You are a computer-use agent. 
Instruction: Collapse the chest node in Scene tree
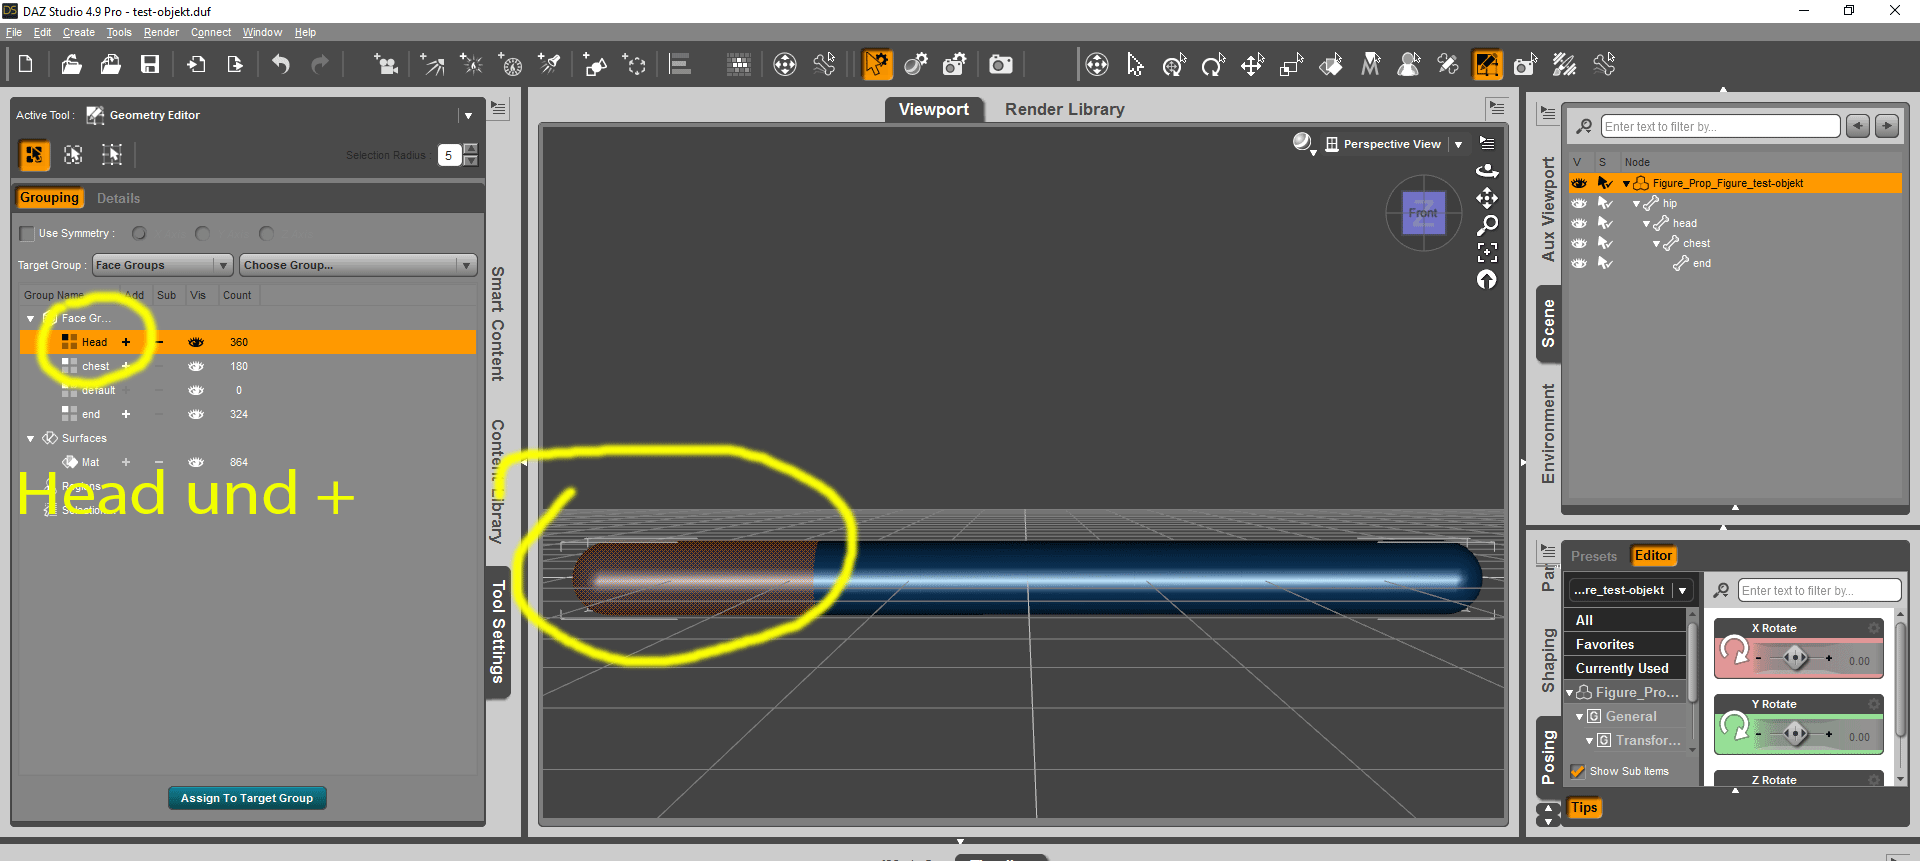point(1656,244)
